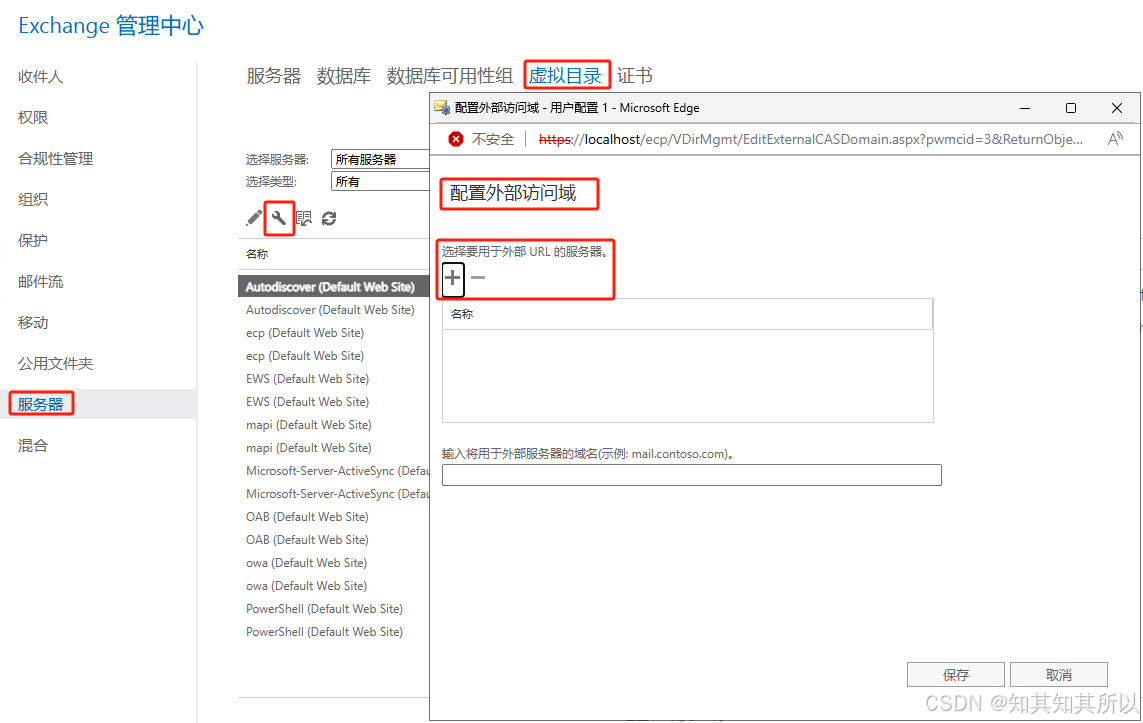The width and height of the screenshot is (1143, 723).
Task: Switch to the 服务器 tab
Action: [273, 76]
